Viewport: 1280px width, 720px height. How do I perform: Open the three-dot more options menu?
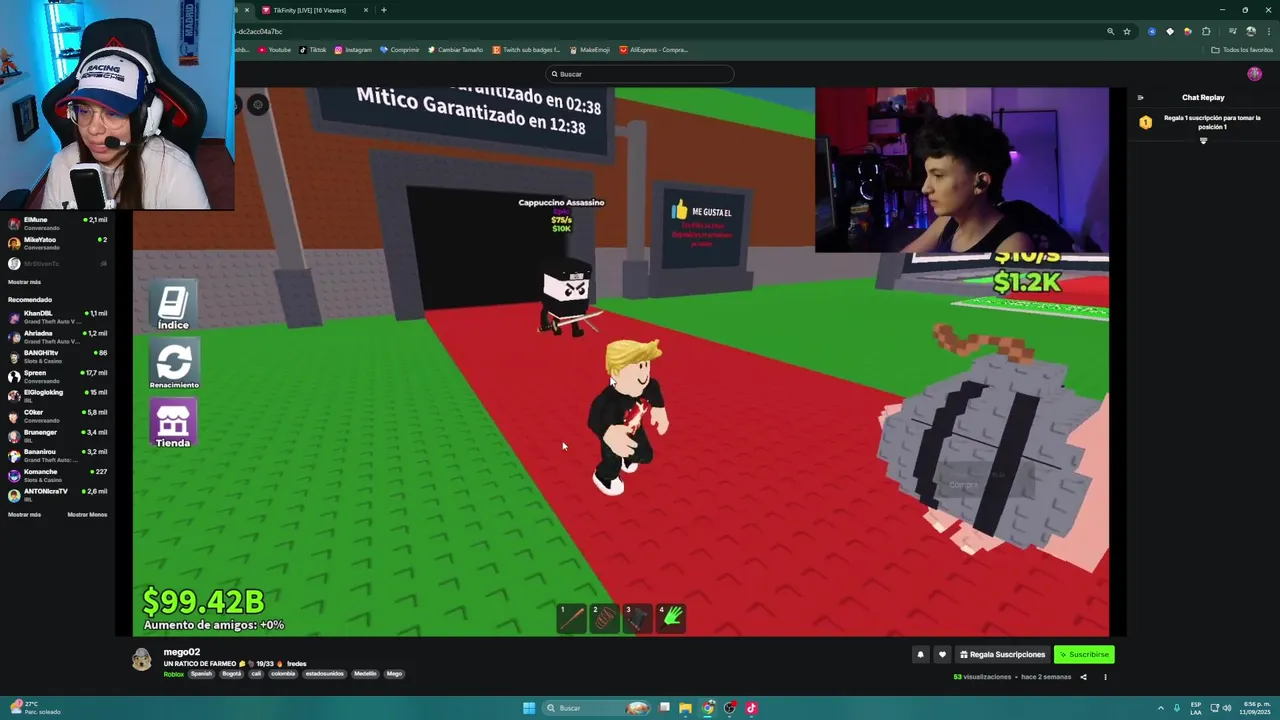(1105, 677)
